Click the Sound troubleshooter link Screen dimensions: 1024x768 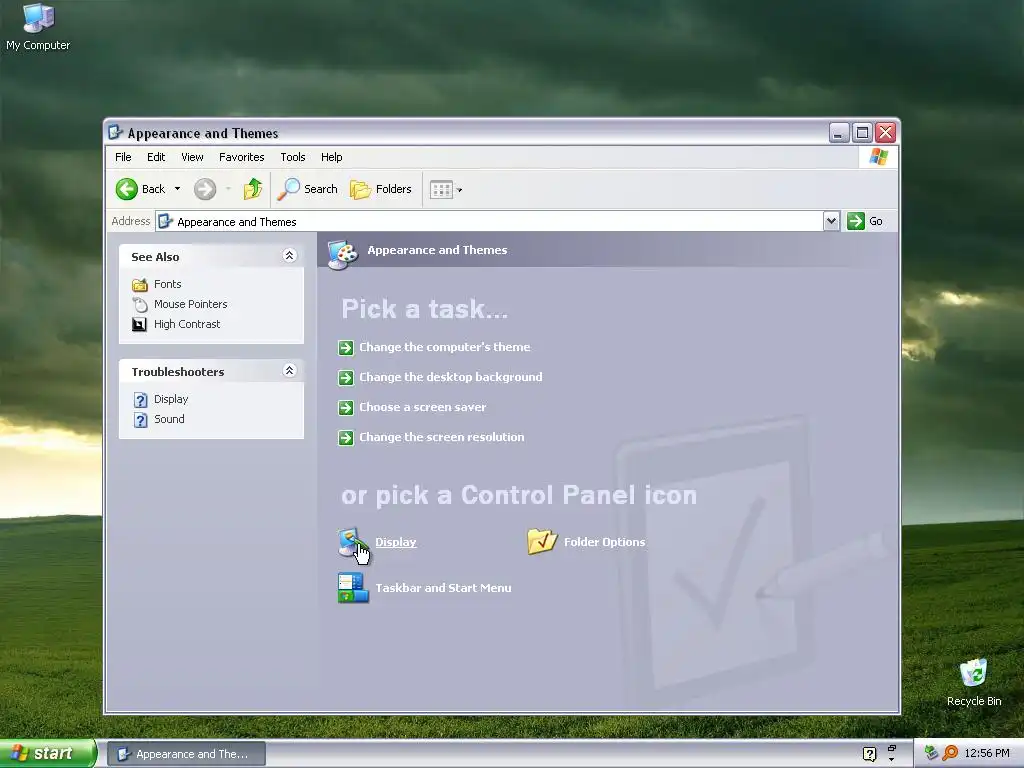click(x=169, y=419)
